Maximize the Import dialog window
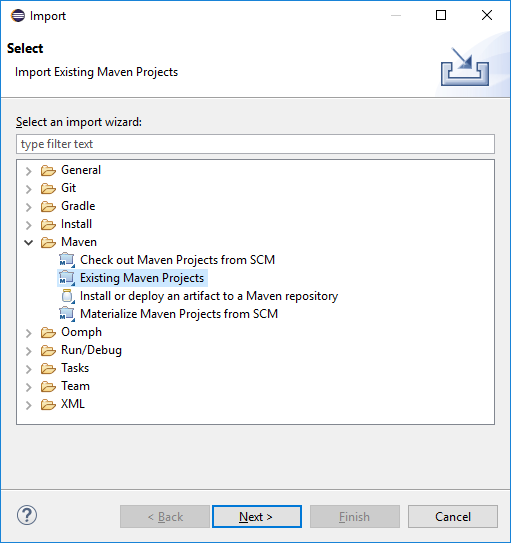The height and width of the screenshot is (543, 511). click(441, 15)
